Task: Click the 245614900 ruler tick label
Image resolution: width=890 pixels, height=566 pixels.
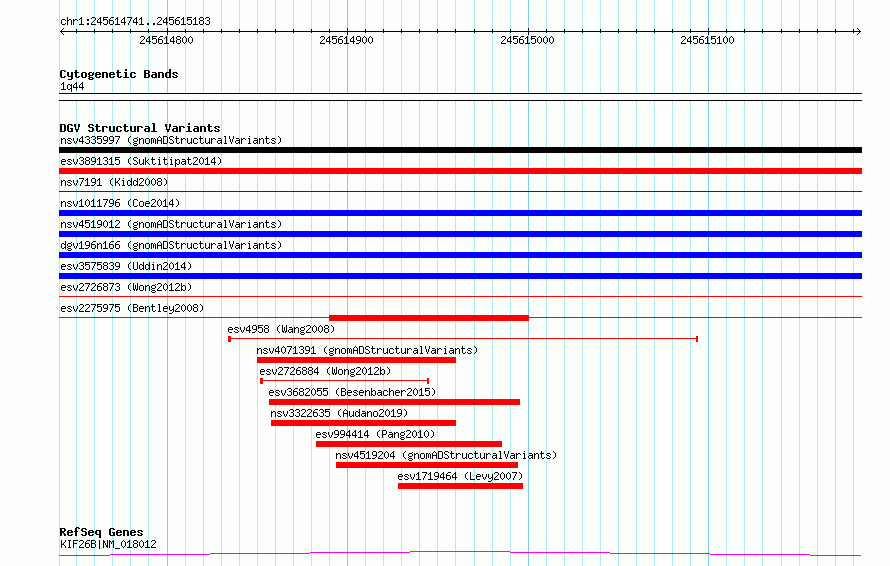Action: [x=346, y=40]
